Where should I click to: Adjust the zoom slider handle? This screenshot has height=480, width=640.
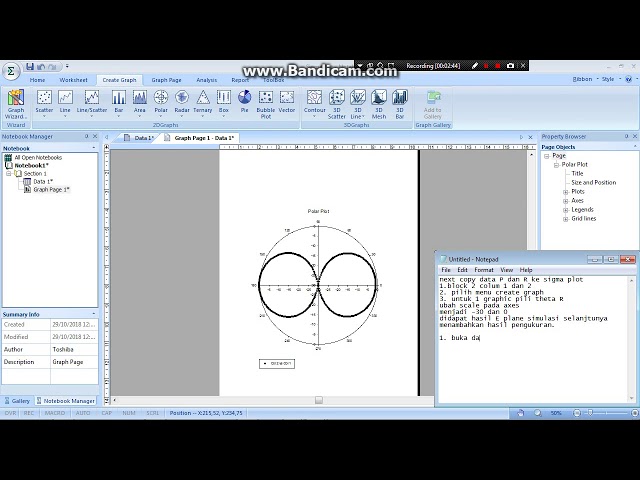tap(591, 413)
